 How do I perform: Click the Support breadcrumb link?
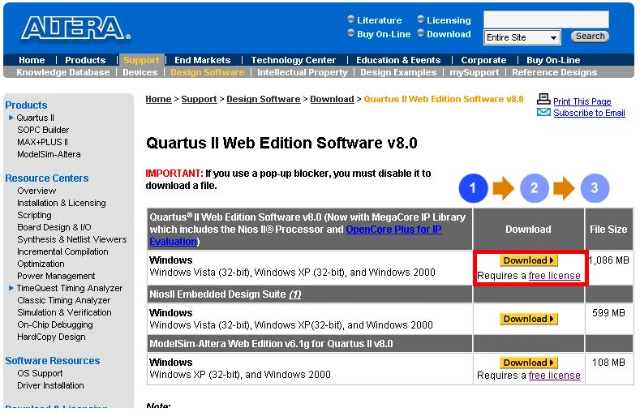pos(199,99)
